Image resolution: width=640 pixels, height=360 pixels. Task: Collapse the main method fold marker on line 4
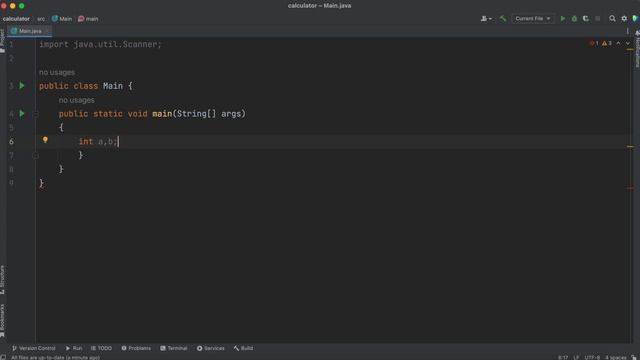pyautogui.click(x=35, y=114)
